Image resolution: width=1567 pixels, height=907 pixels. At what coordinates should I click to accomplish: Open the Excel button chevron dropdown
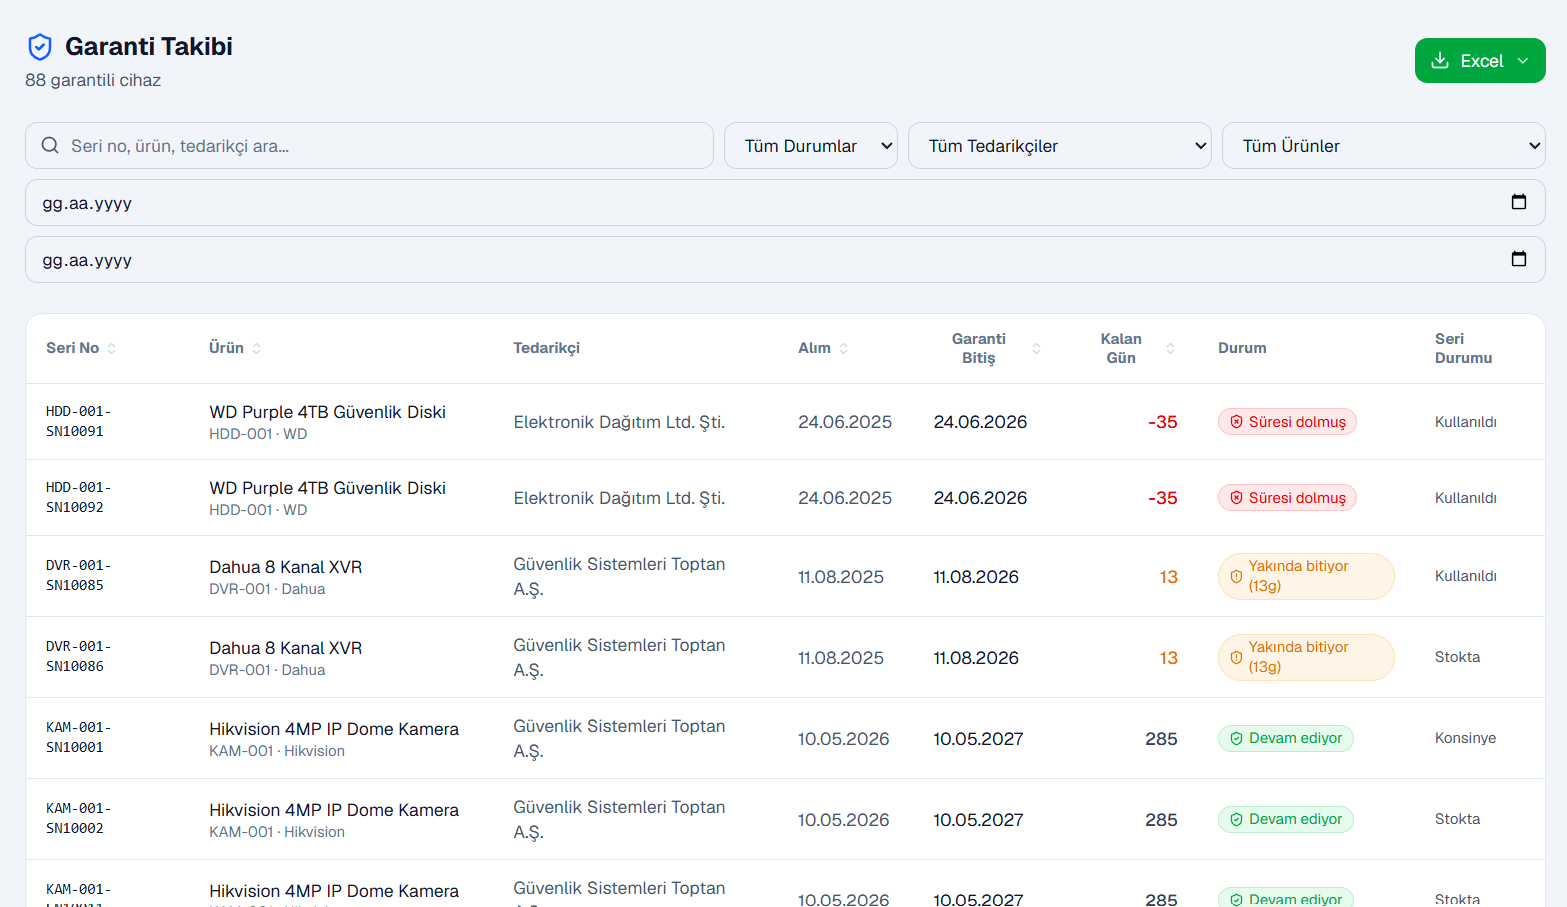tap(1523, 61)
